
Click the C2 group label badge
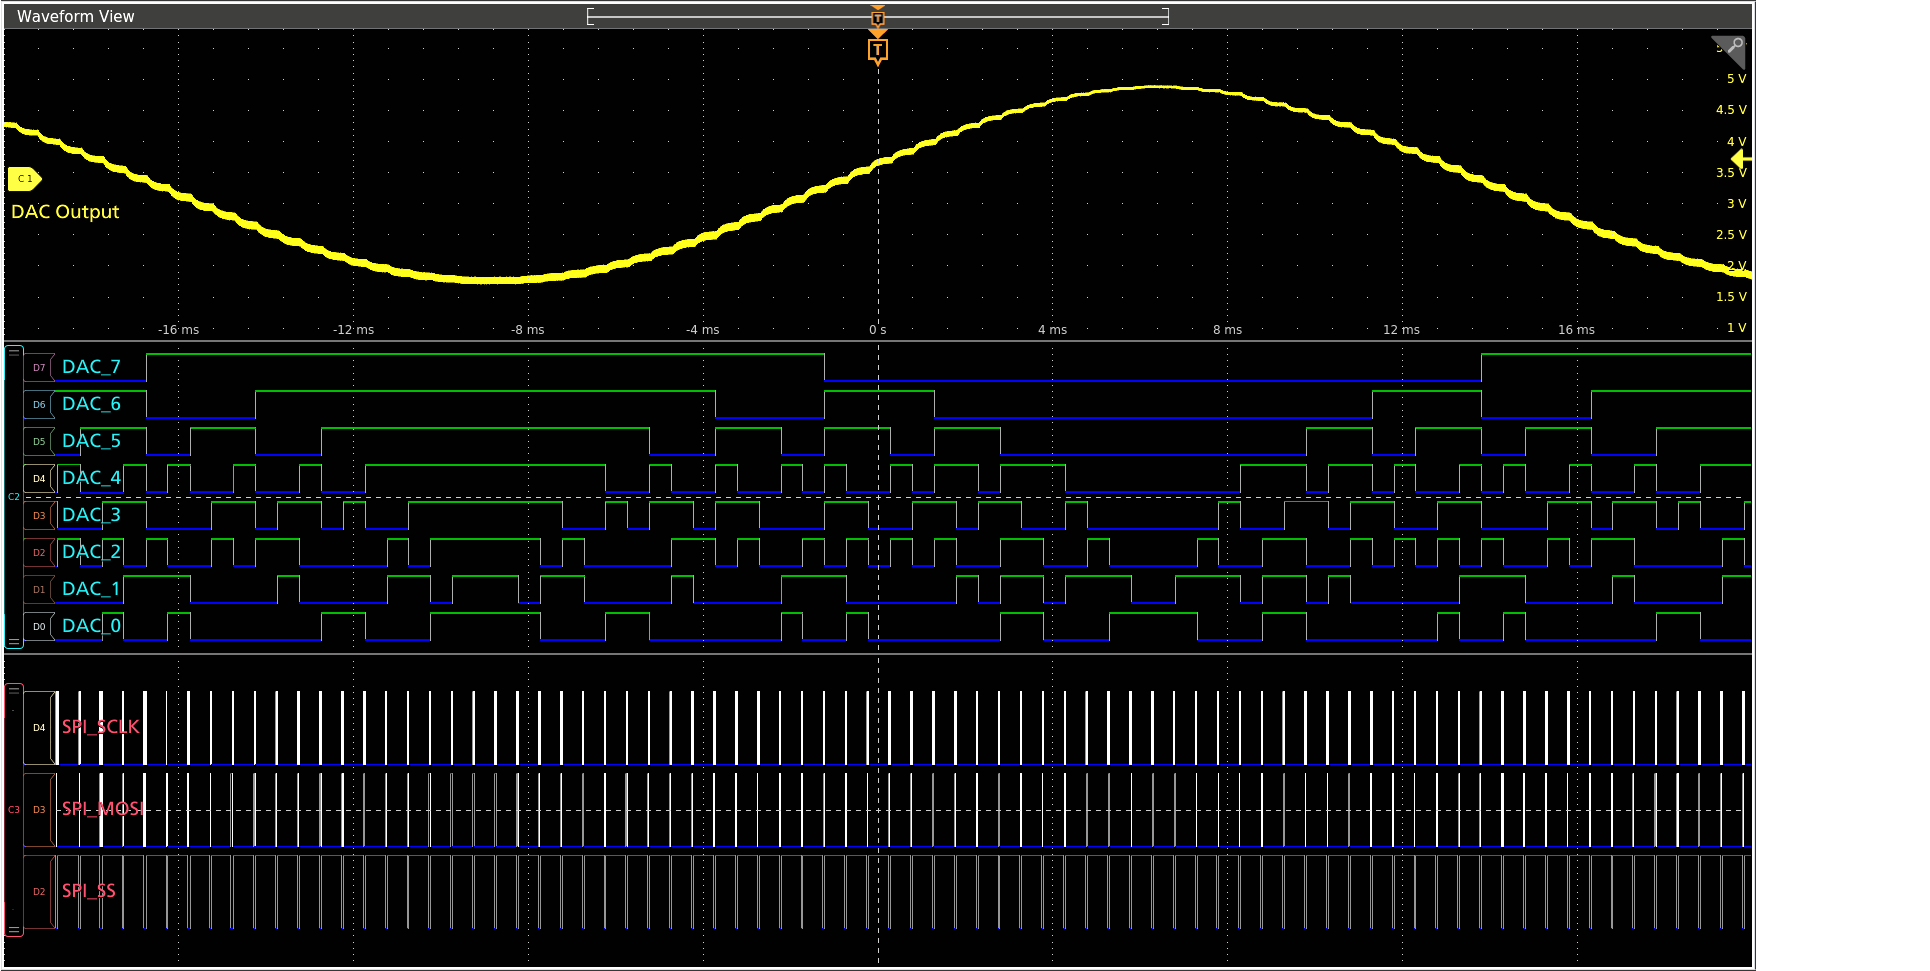(14, 496)
